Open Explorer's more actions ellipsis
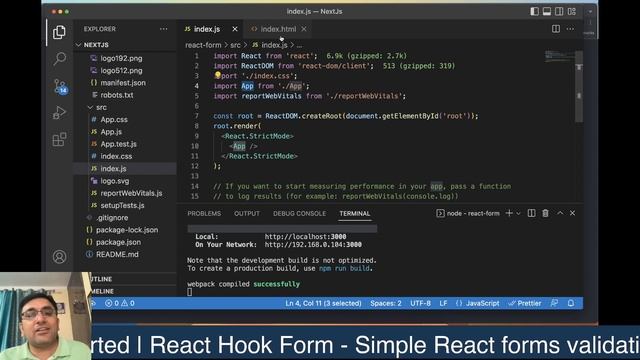The width and height of the screenshot is (640, 360). (x=164, y=29)
